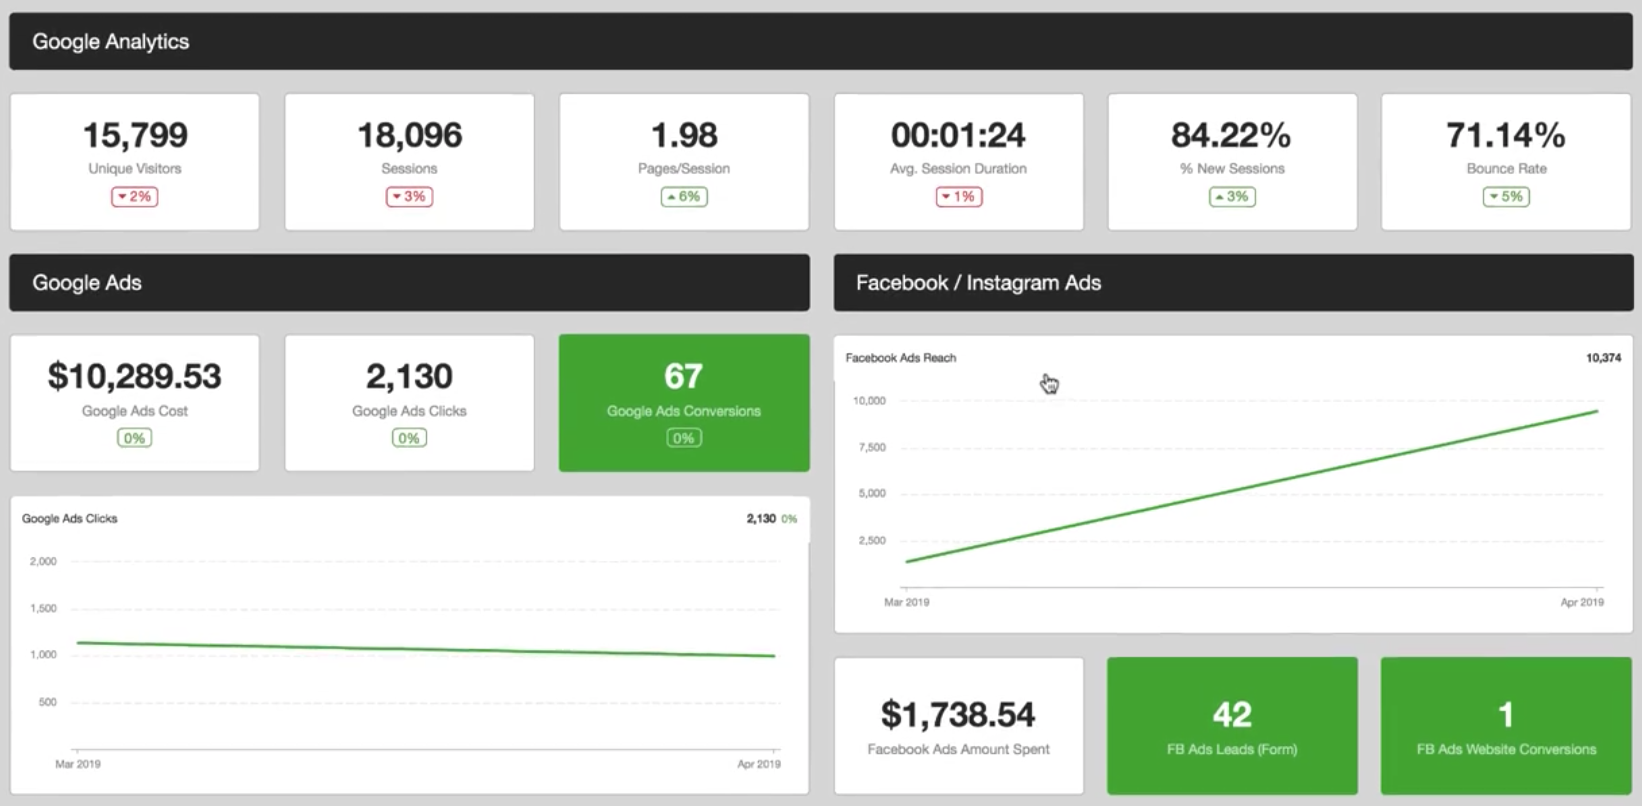Click the 0% badge under Google Ads Conversions
Image resolution: width=1642 pixels, height=806 pixels.
point(684,438)
